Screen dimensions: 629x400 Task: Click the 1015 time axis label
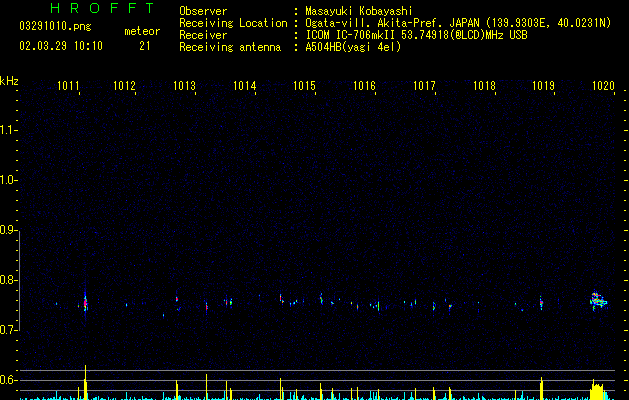point(304,86)
